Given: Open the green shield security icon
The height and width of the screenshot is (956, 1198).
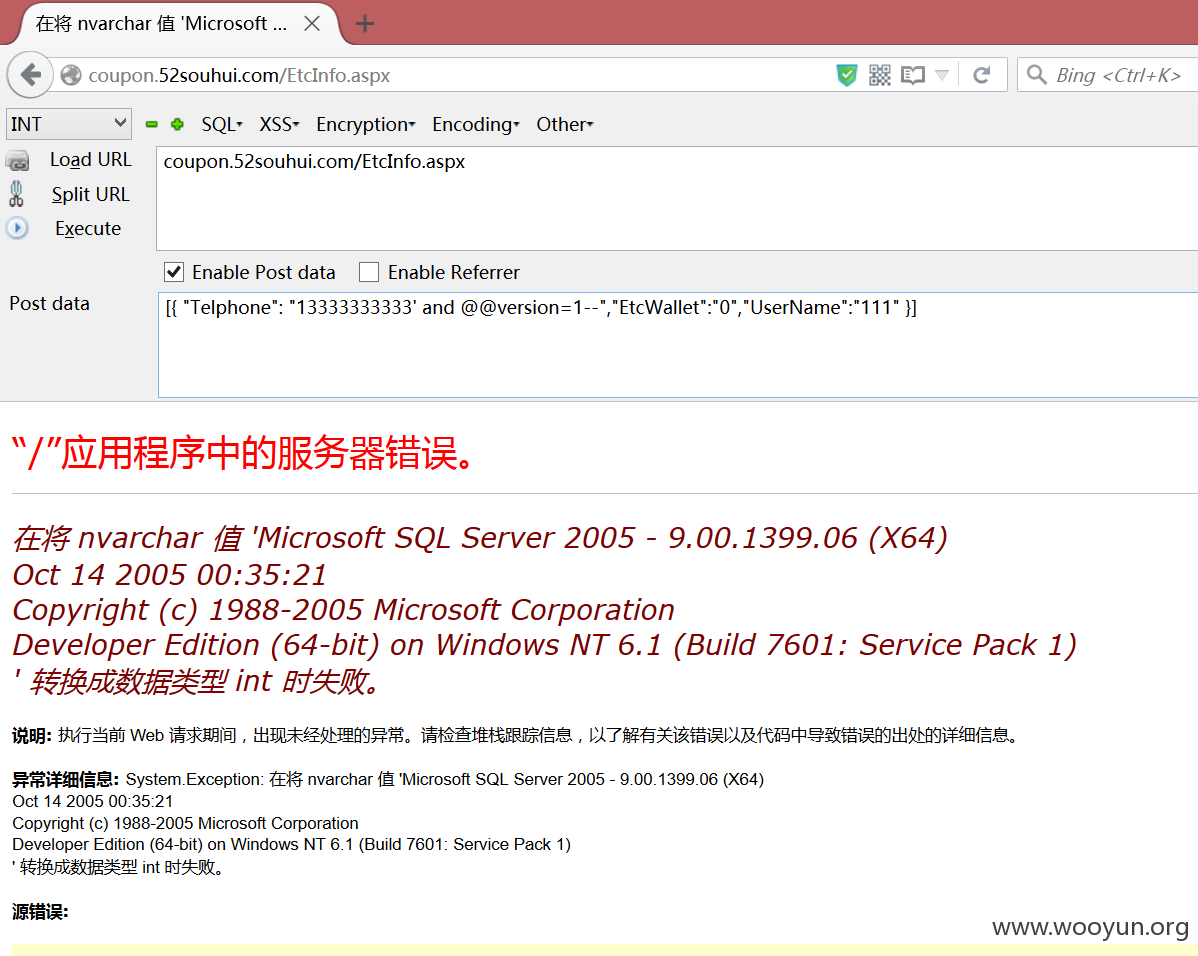Looking at the screenshot, I should click(x=847, y=75).
